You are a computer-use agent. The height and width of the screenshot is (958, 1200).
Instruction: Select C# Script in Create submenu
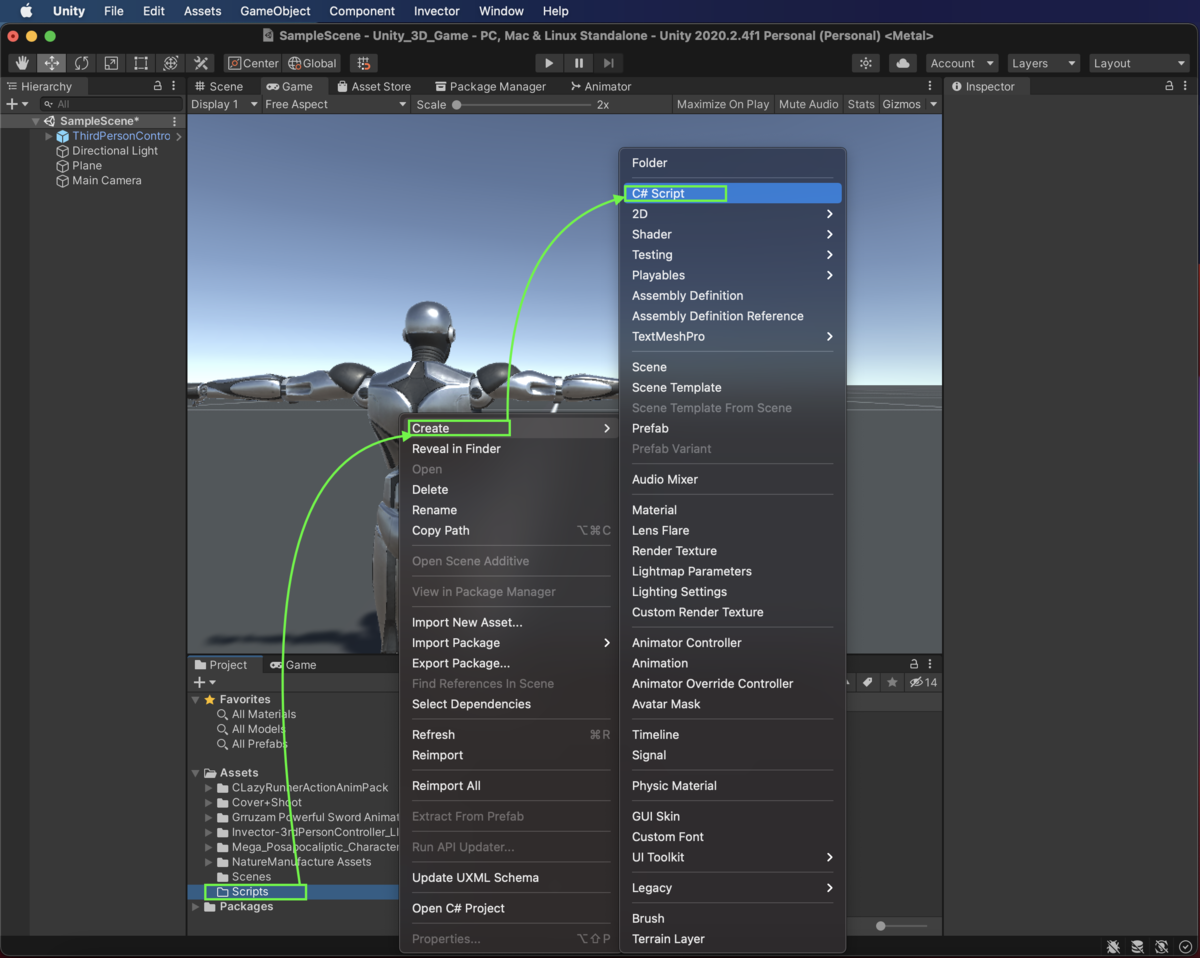point(731,193)
